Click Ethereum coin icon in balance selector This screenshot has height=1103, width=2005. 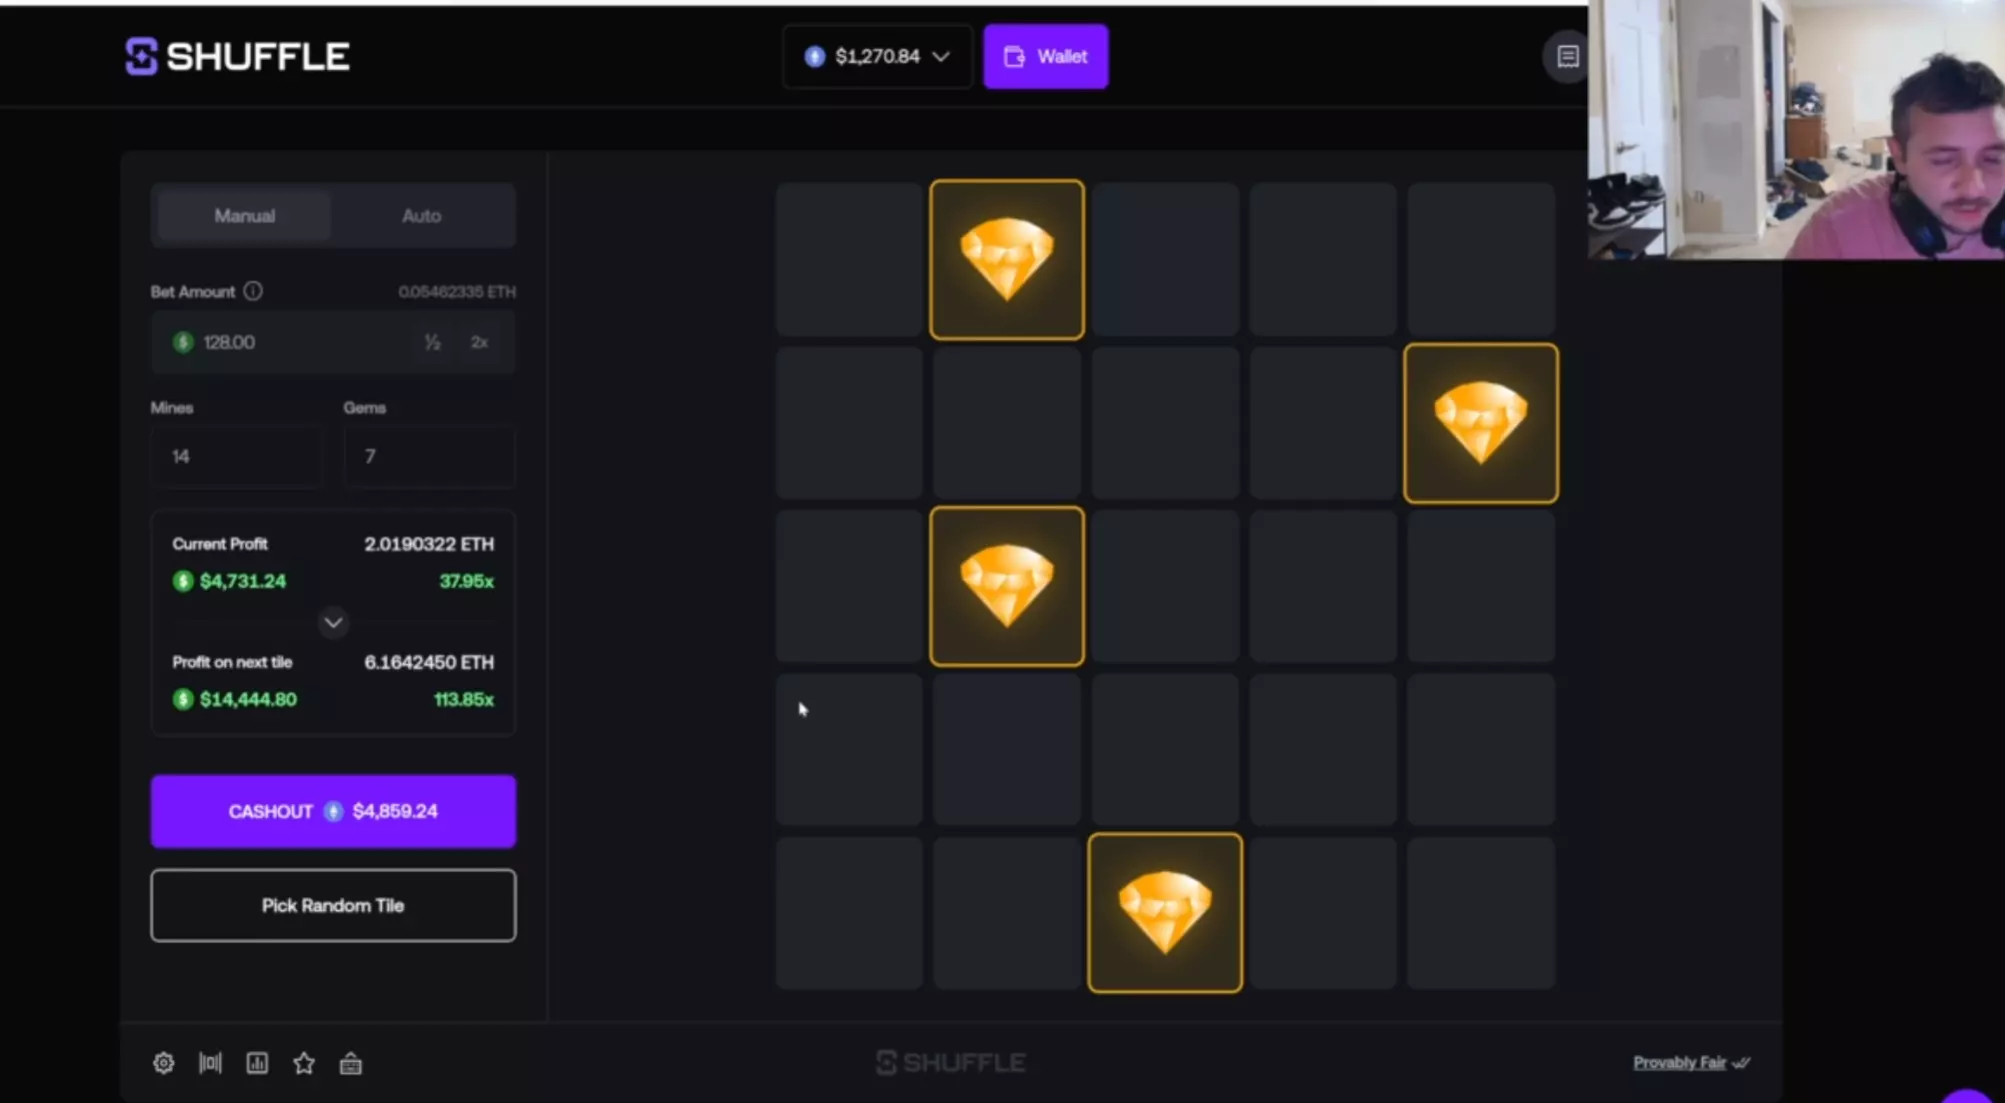(815, 57)
